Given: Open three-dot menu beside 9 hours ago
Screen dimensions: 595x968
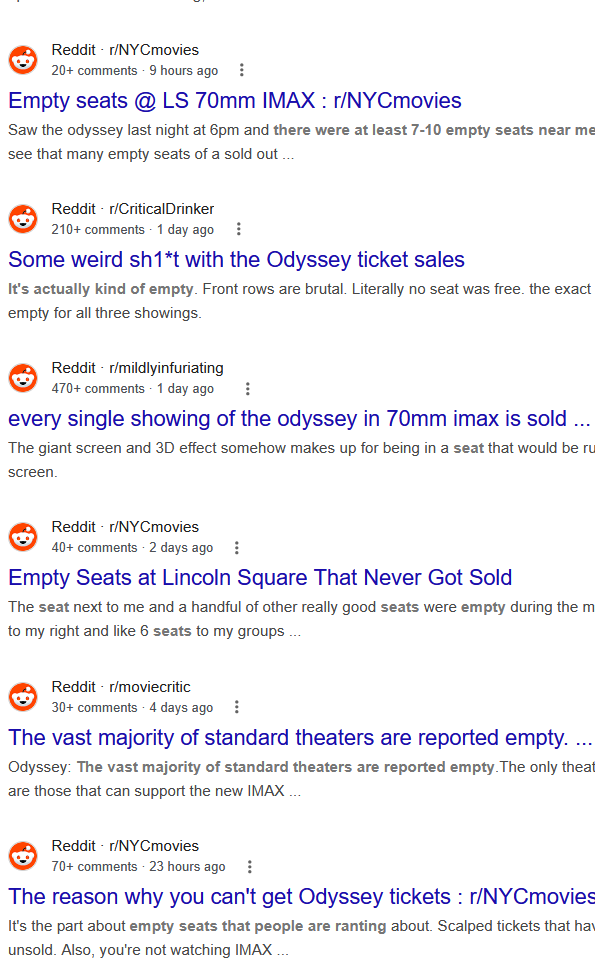Looking at the screenshot, I should 241,70.
